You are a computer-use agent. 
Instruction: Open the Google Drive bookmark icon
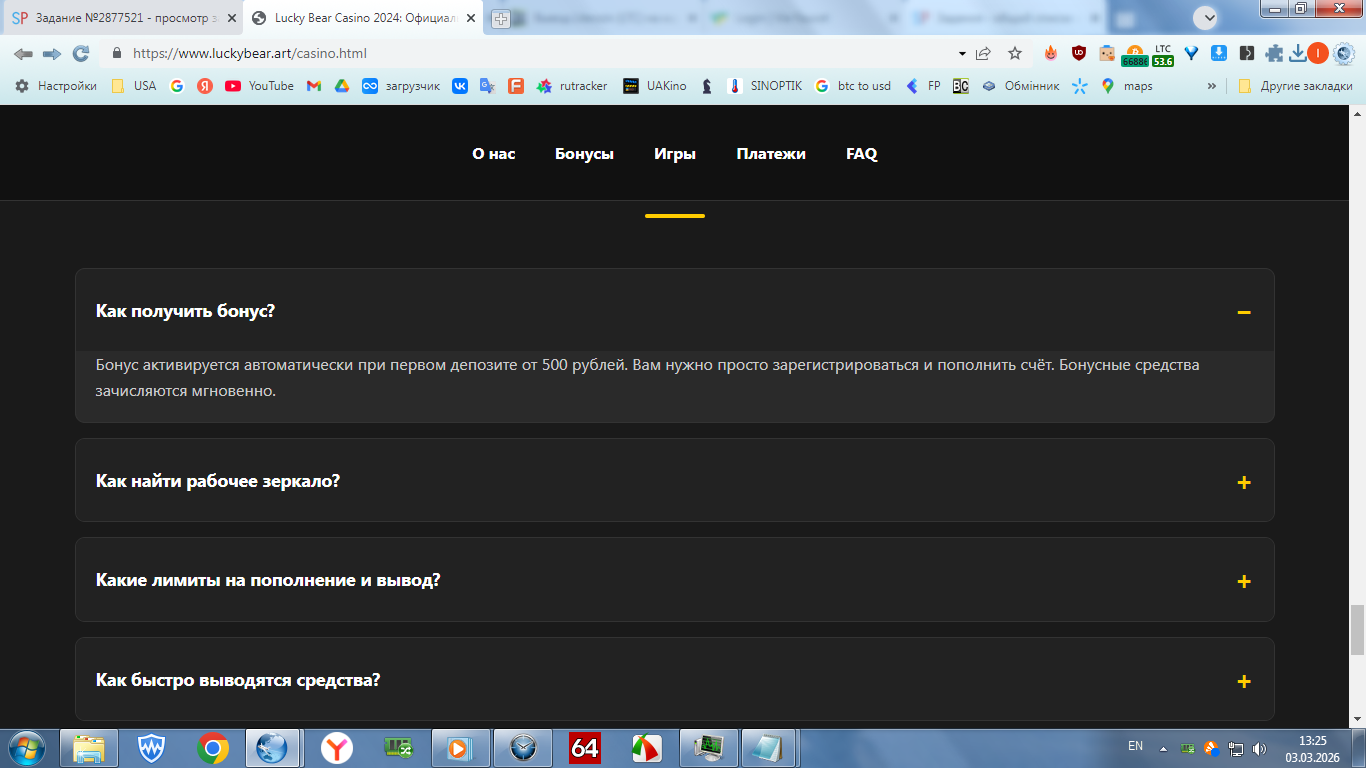[x=342, y=86]
